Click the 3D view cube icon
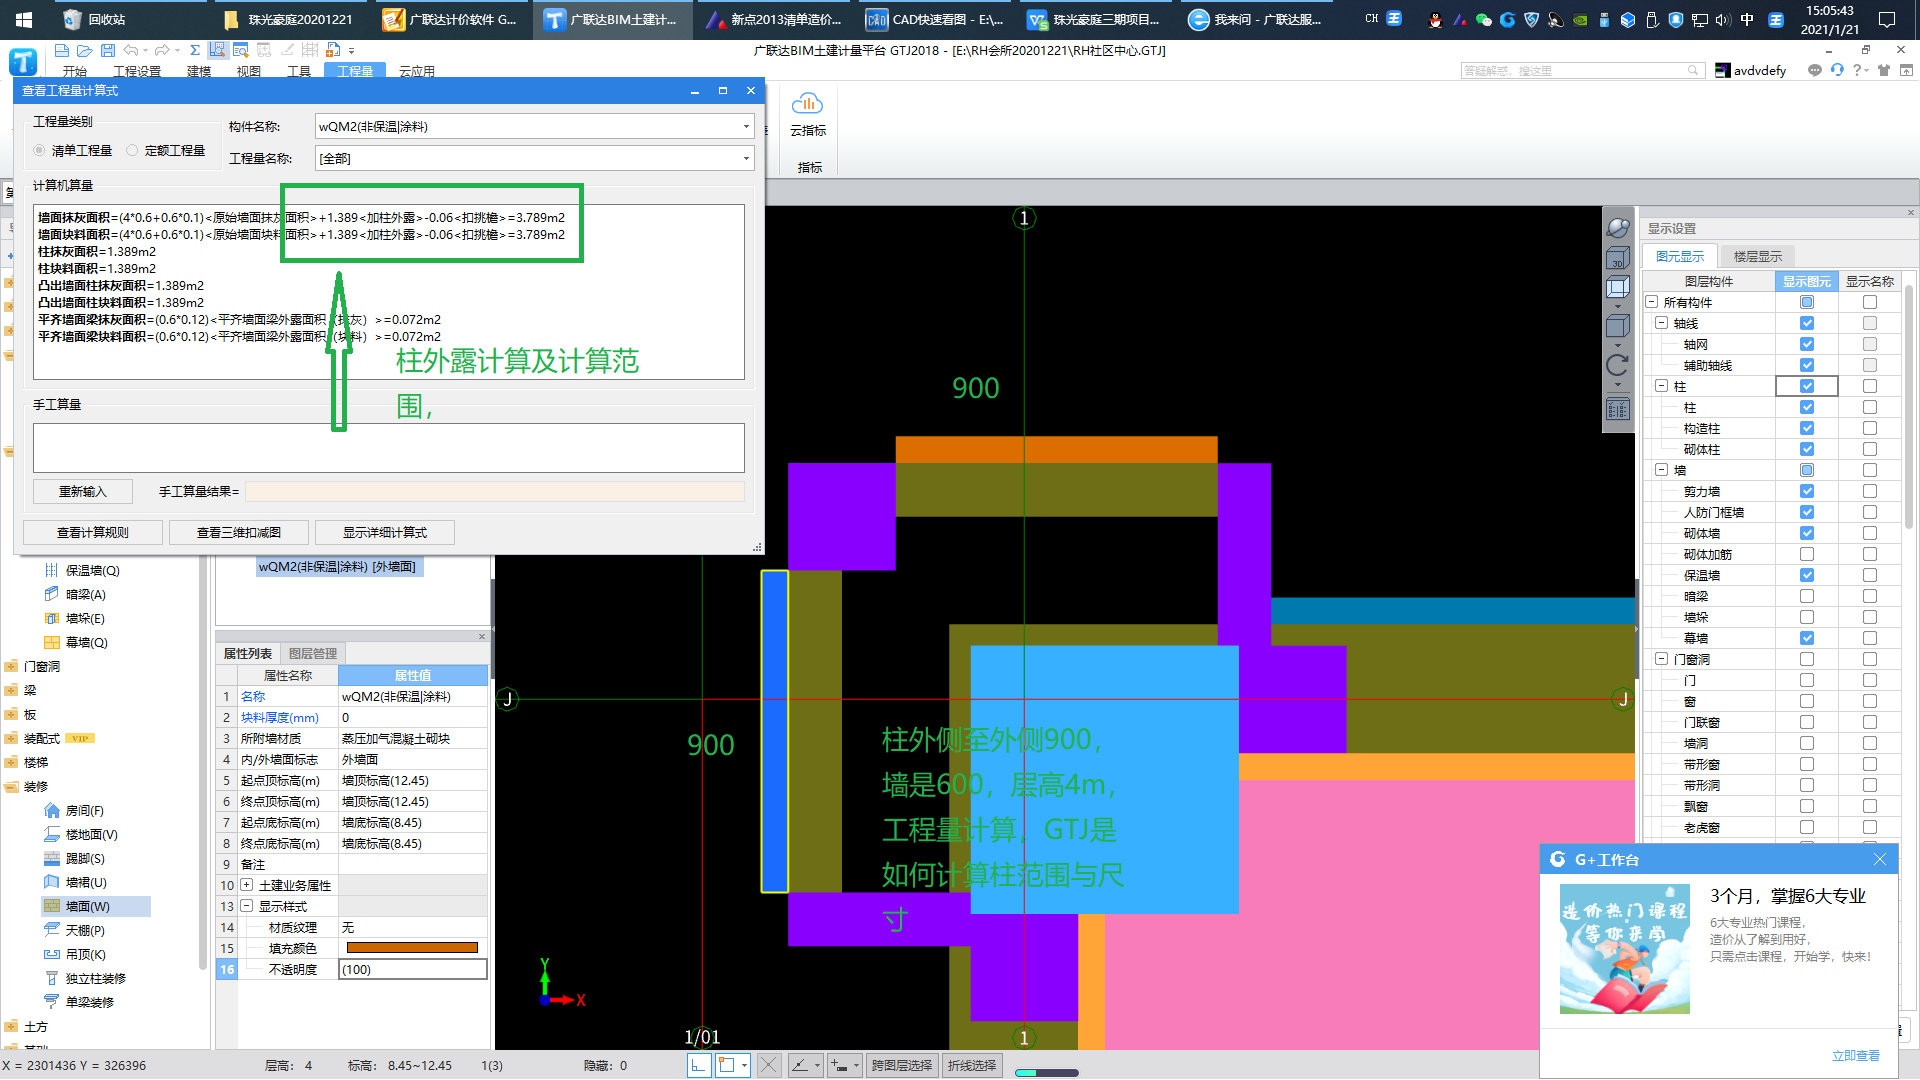 1617,258
